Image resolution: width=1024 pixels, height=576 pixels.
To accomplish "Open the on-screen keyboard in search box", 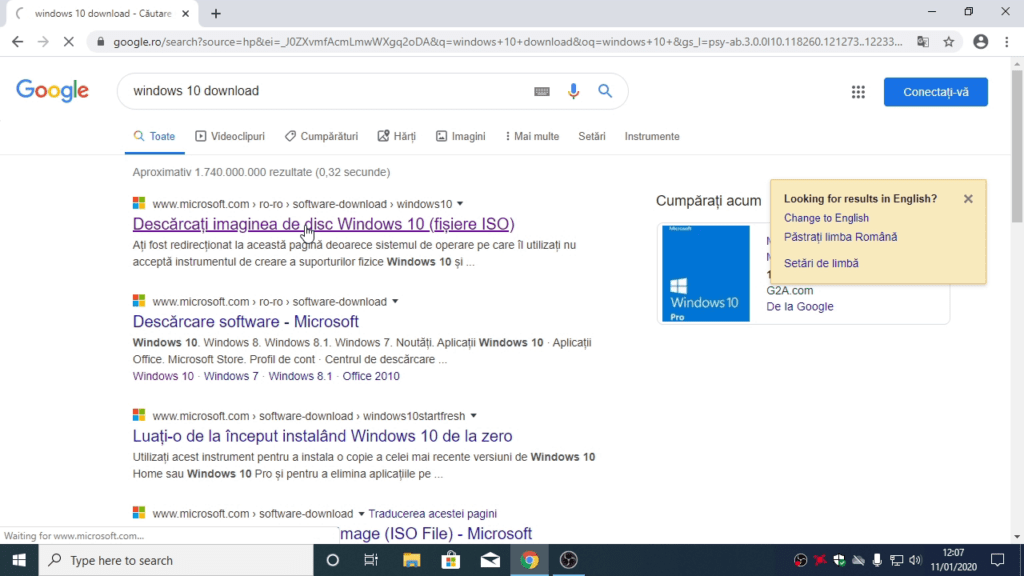I will pyautogui.click(x=541, y=91).
